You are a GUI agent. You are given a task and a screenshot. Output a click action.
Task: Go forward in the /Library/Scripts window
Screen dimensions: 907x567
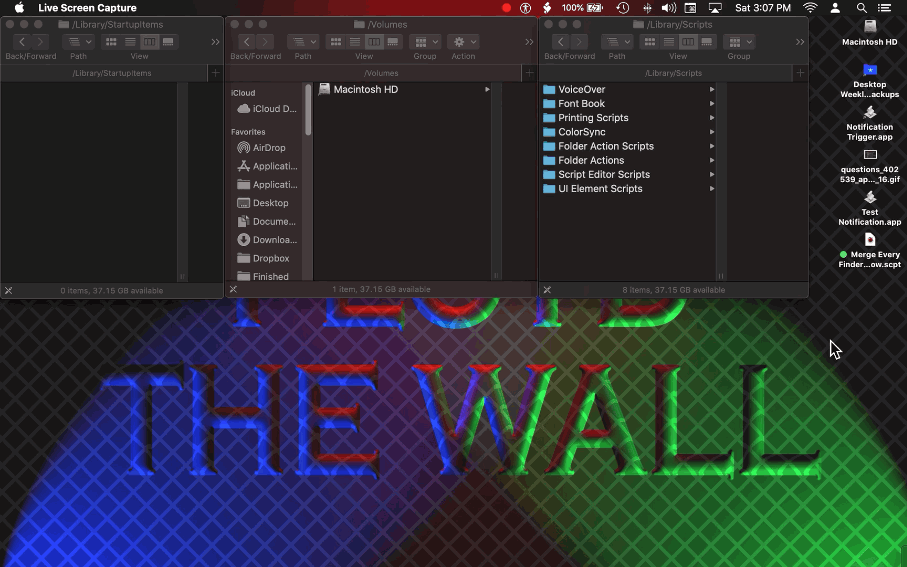(x=578, y=42)
